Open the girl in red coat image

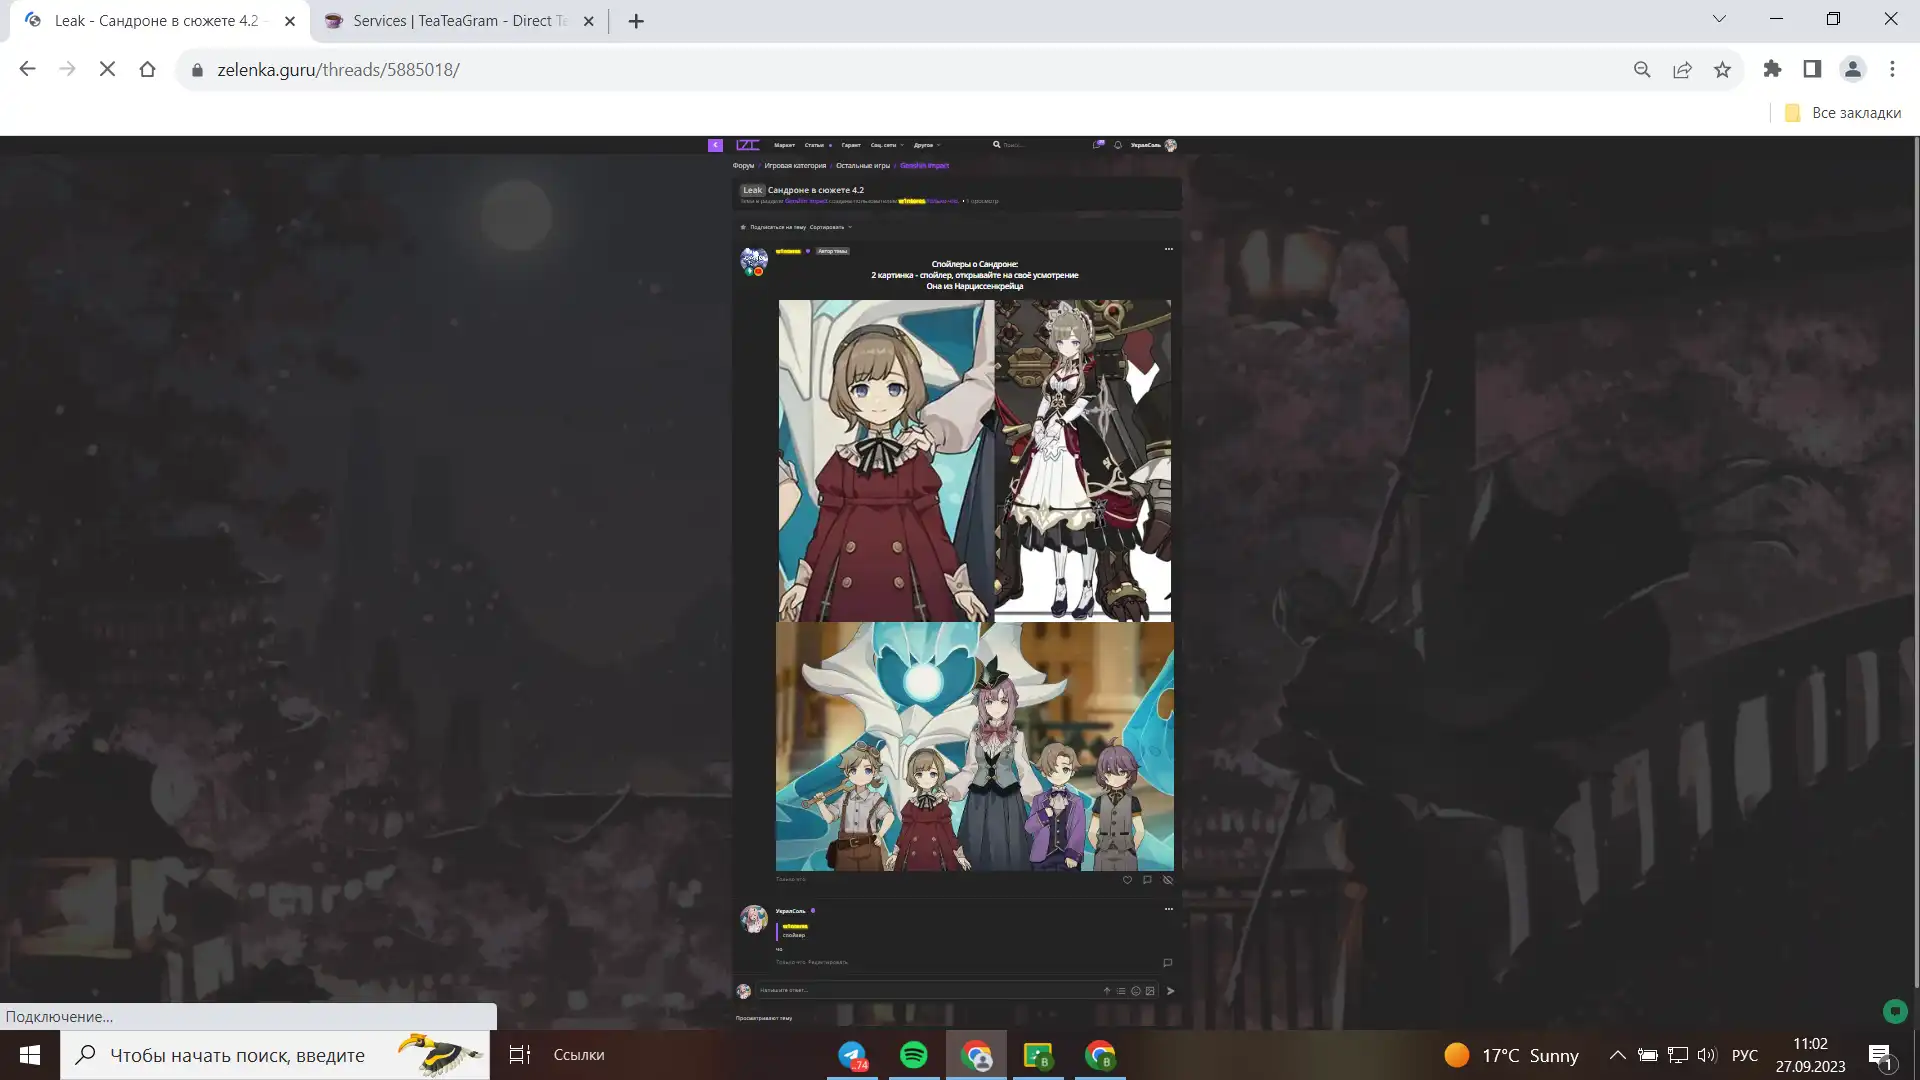click(x=886, y=461)
